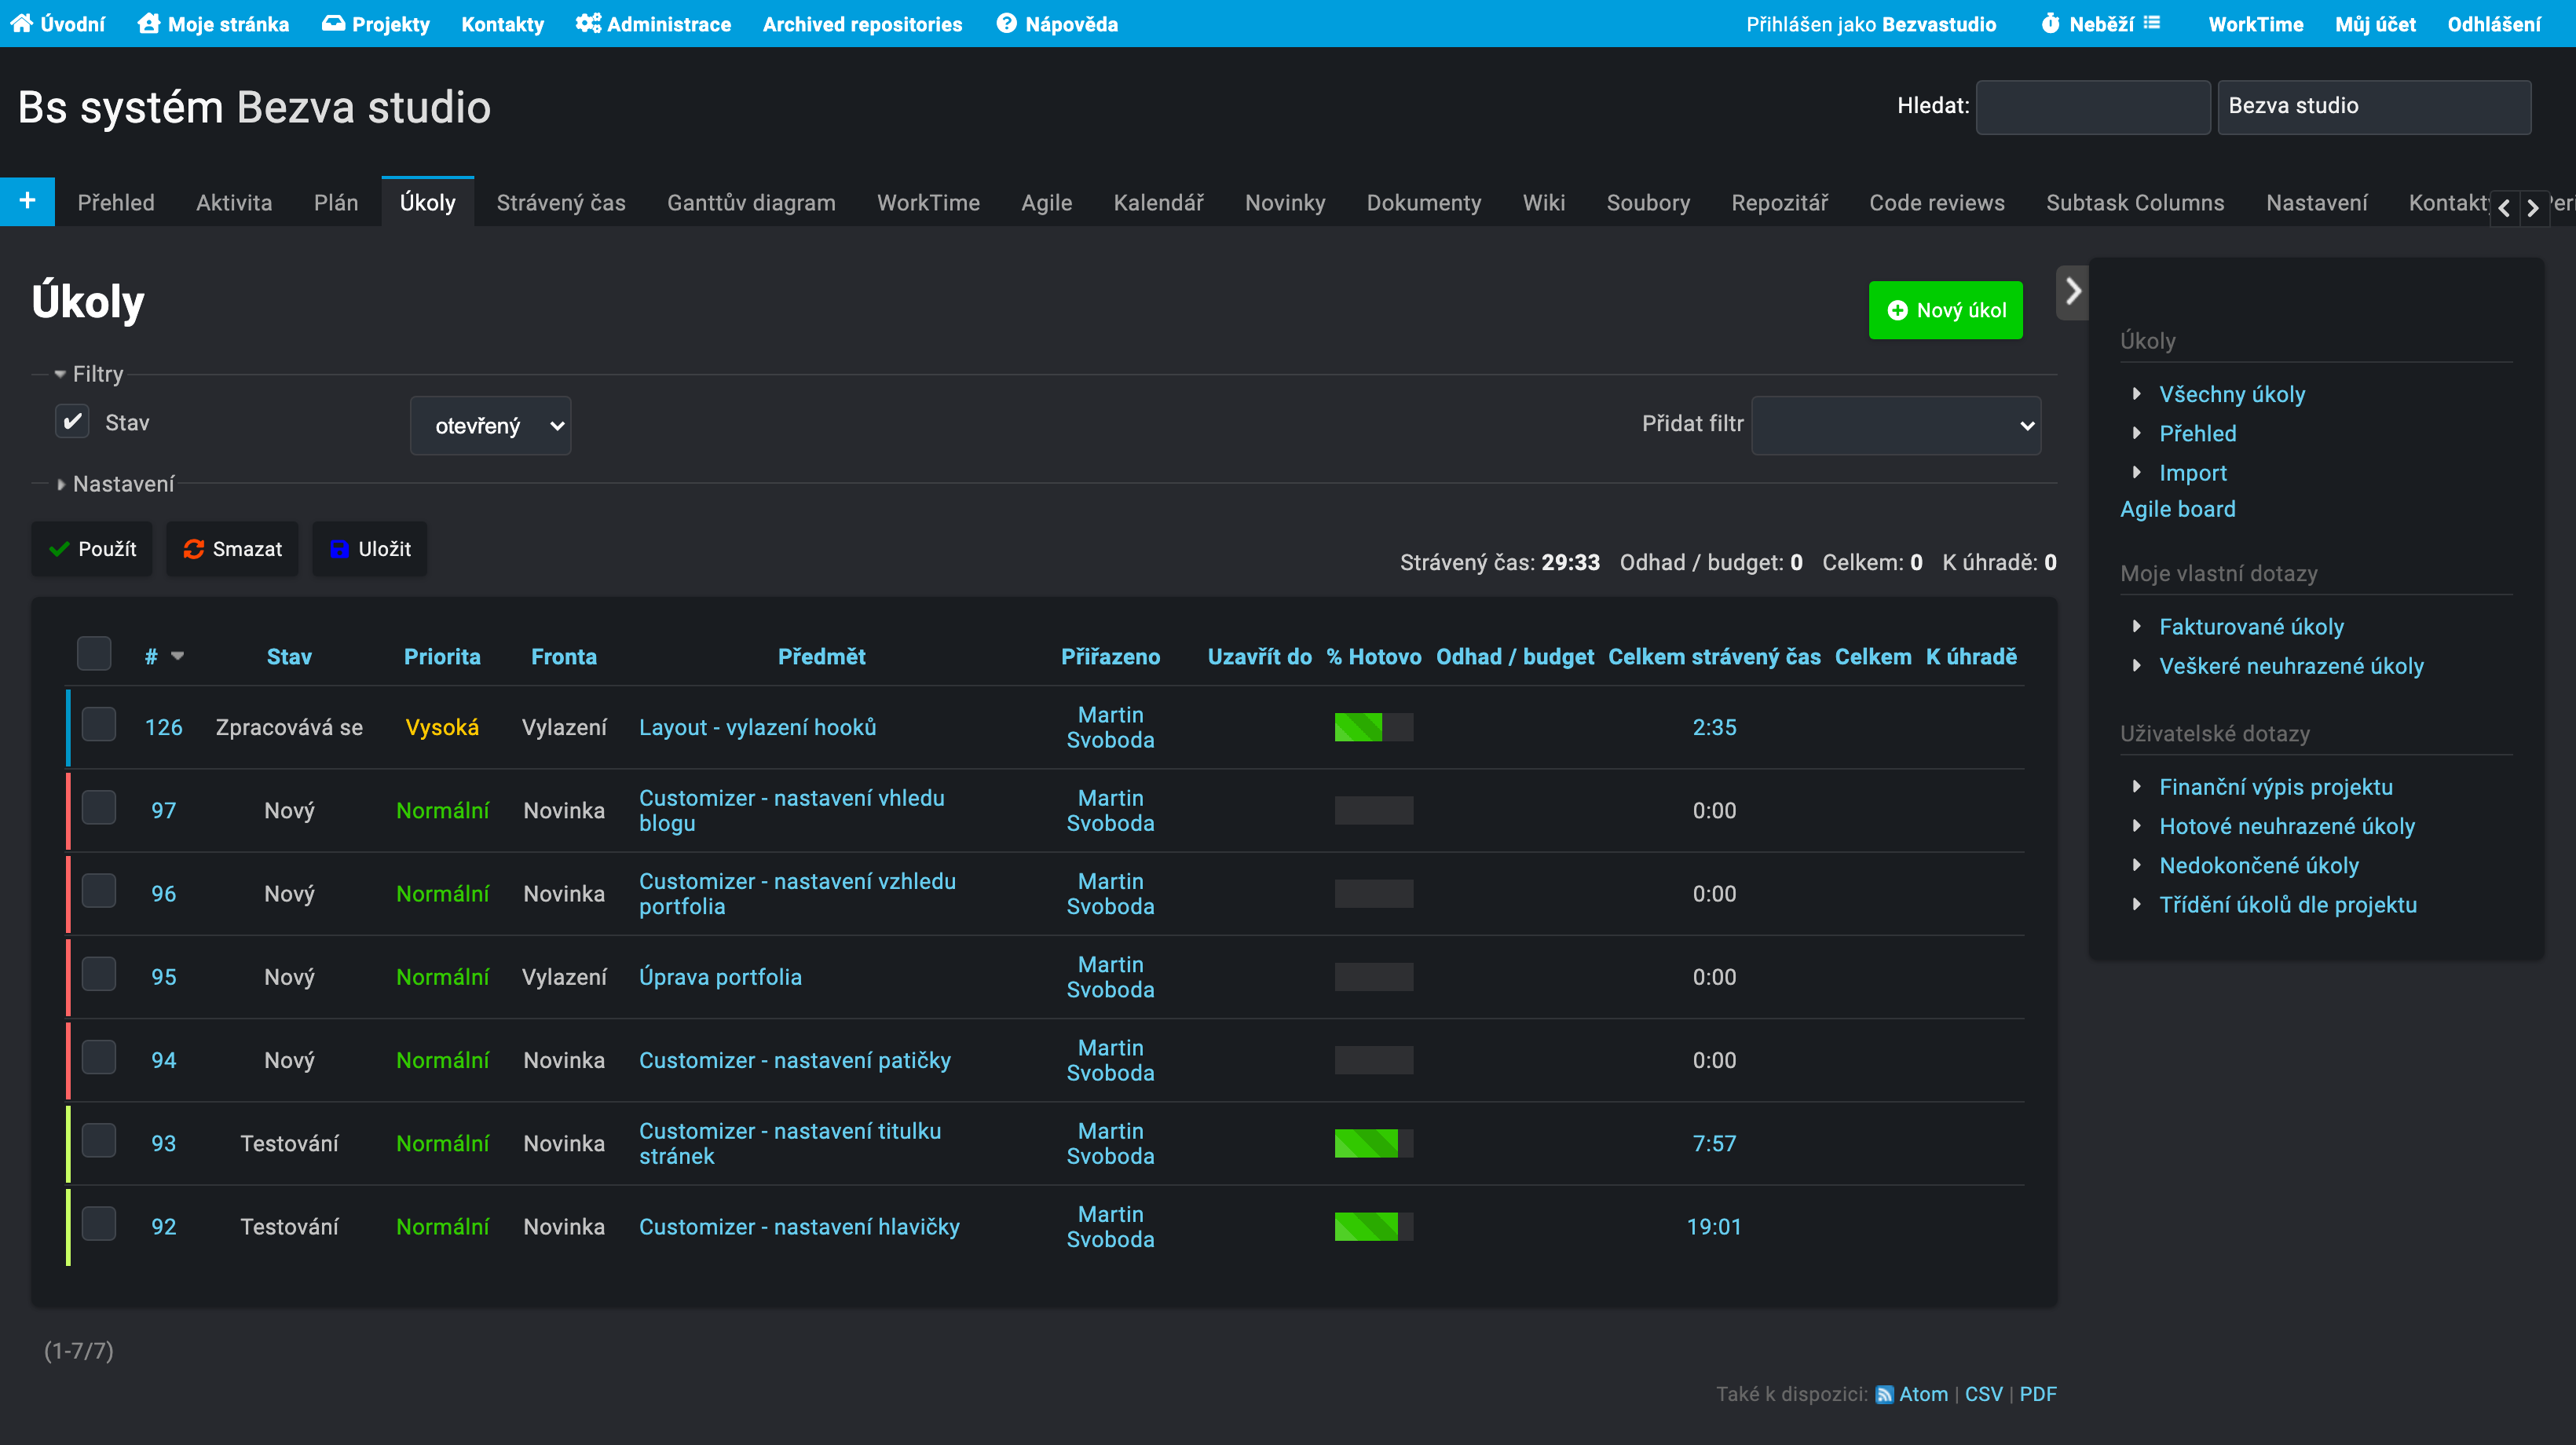The width and height of the screenshot is (2576, 1445).
Task: Click green checkmark icon on Použít
Action: pyautogui.click(x=59, y=549)
